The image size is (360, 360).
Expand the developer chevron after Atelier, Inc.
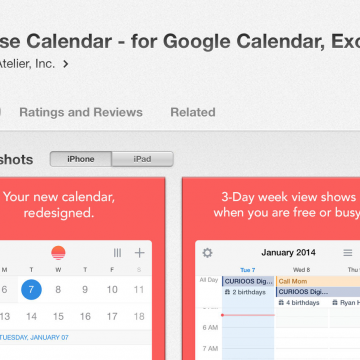[x=66, y=64]
